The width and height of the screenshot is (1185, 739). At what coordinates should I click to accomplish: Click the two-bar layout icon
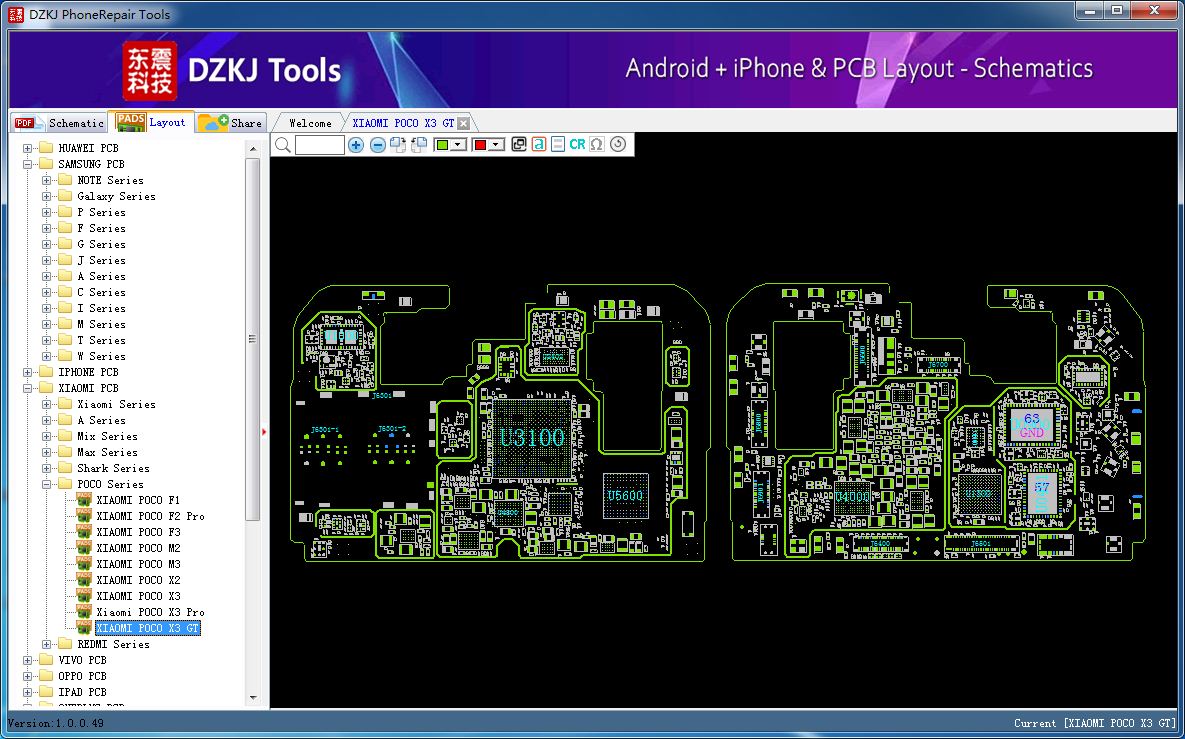[558, 144]
